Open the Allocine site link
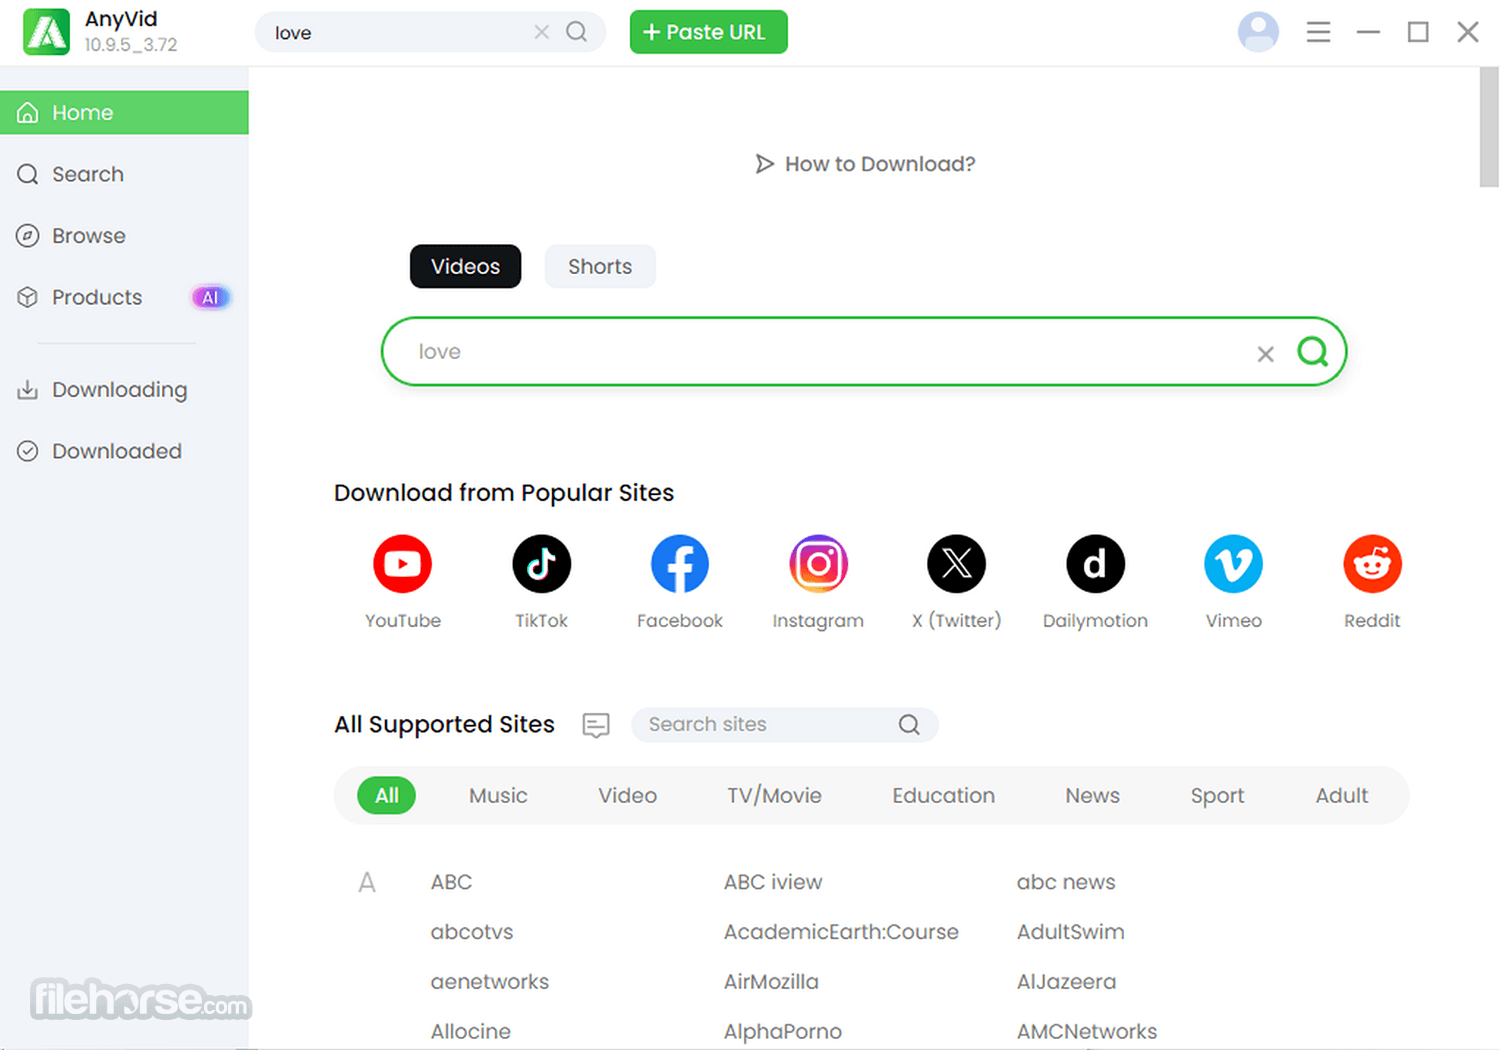Viewport: 1500px width, 1050px height. point(470,1031)
